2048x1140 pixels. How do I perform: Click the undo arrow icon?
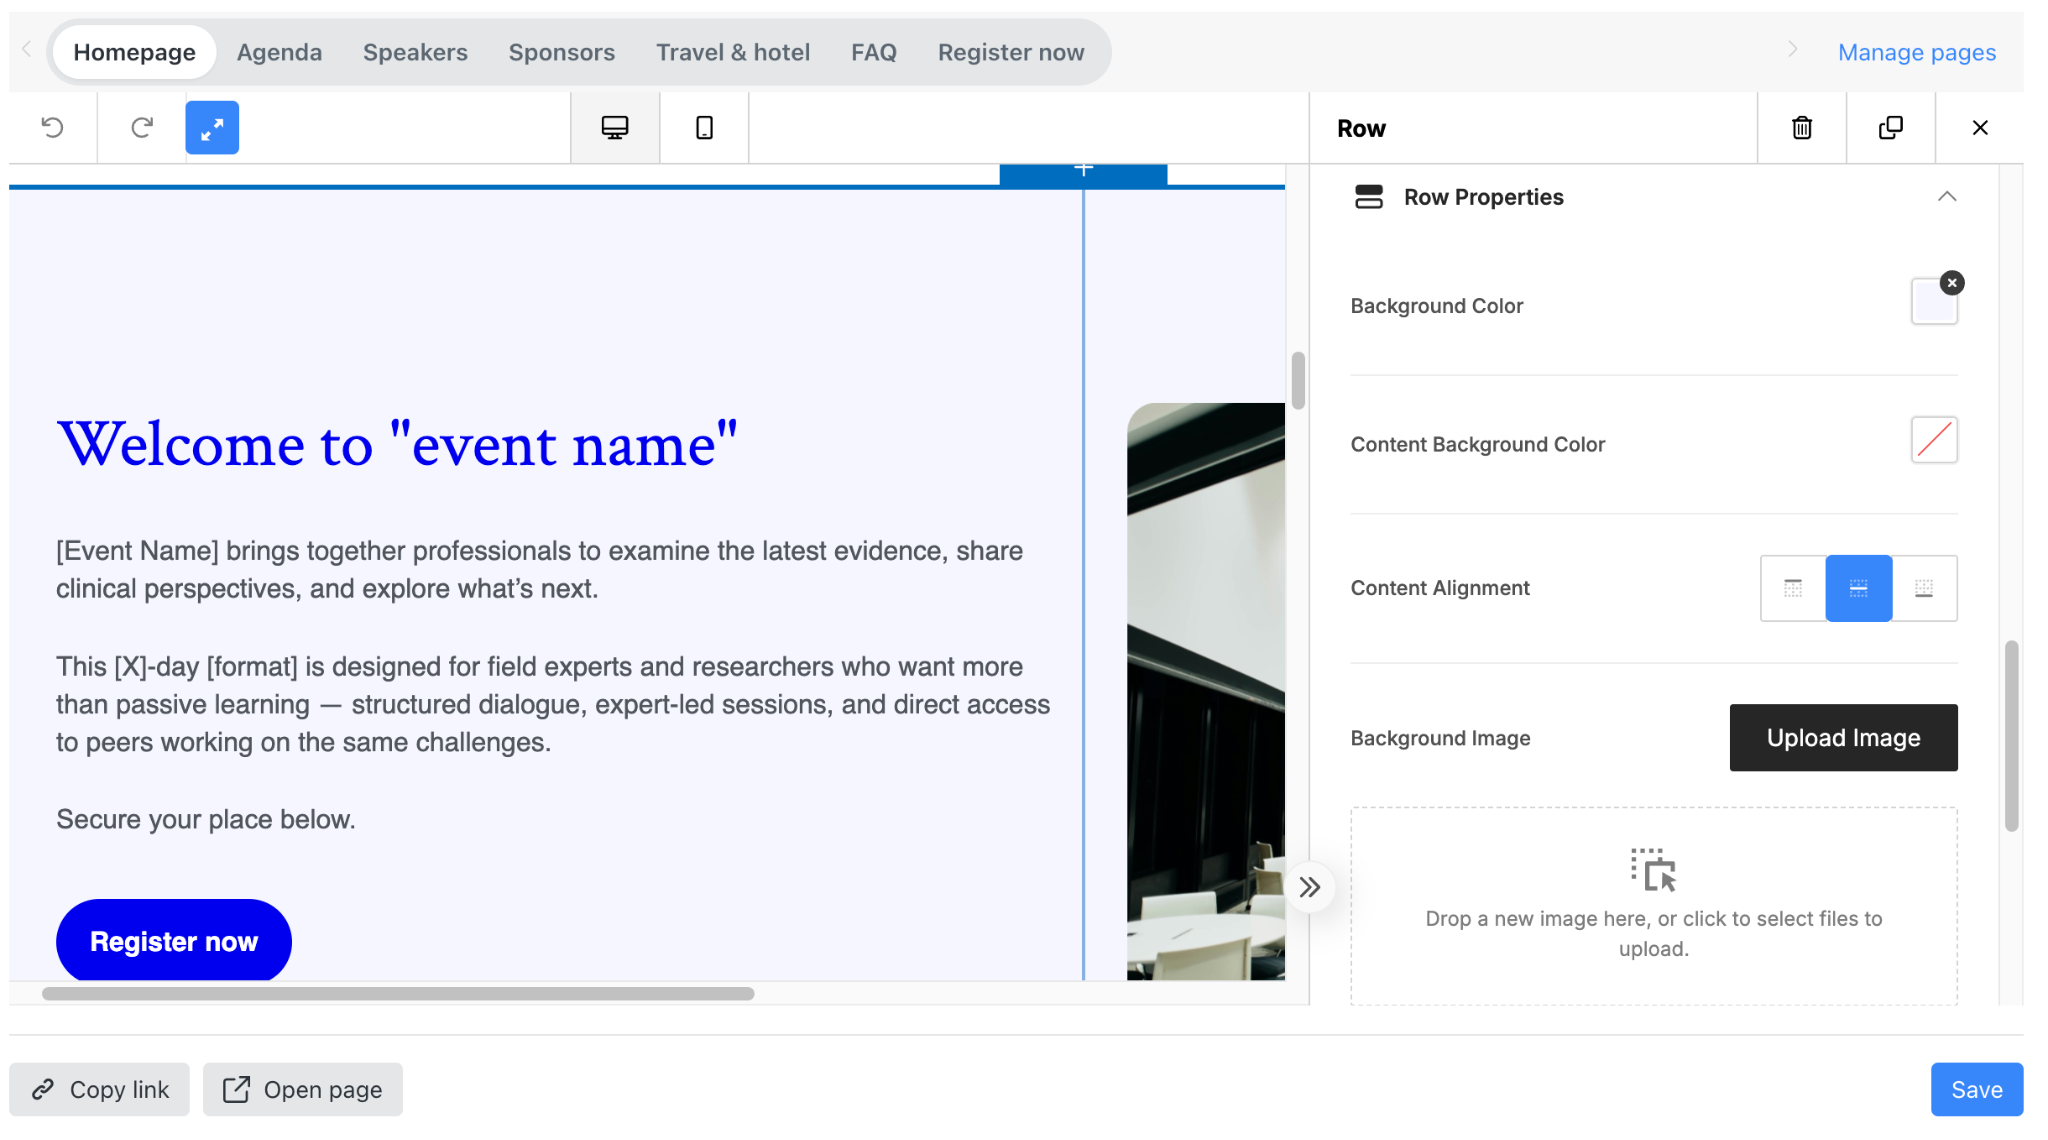pos(52,127)
